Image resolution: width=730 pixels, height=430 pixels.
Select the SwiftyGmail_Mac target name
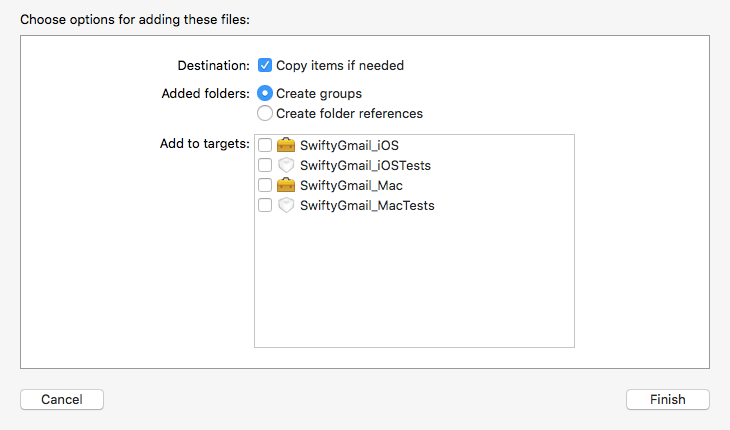(x=351, y=185)
